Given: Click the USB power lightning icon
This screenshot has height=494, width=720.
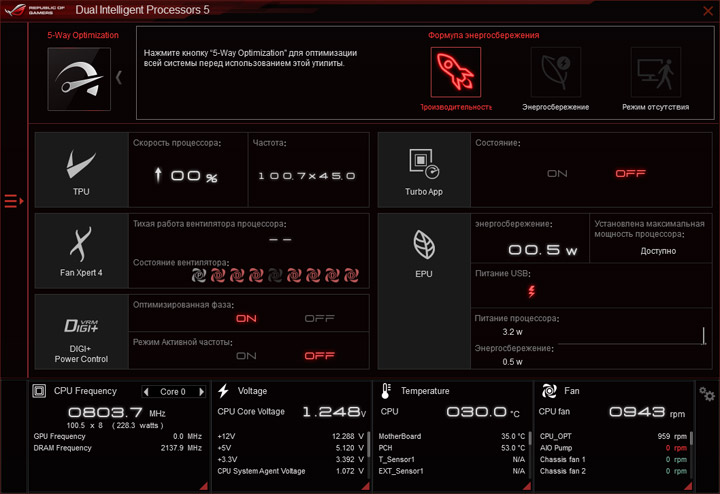Looking at the screenshot, I should click(x=531, y=291).
